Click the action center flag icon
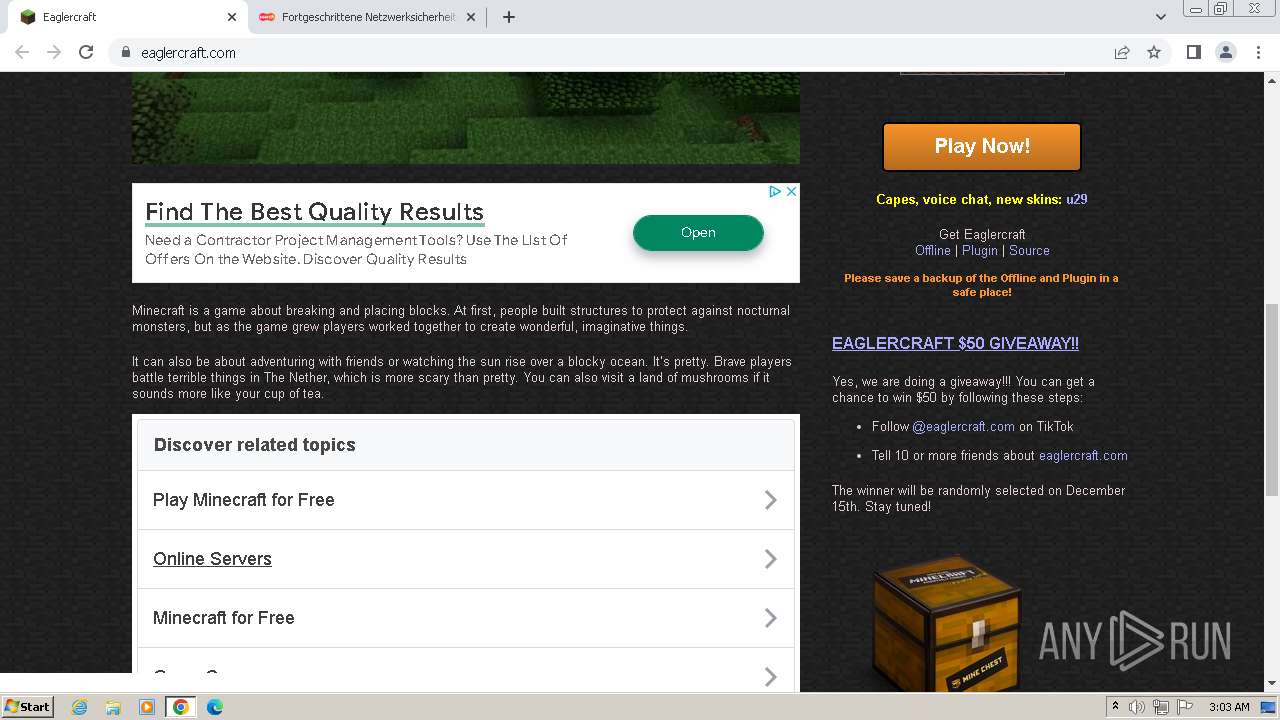The image size is (1280, 720). point(1185,707)
